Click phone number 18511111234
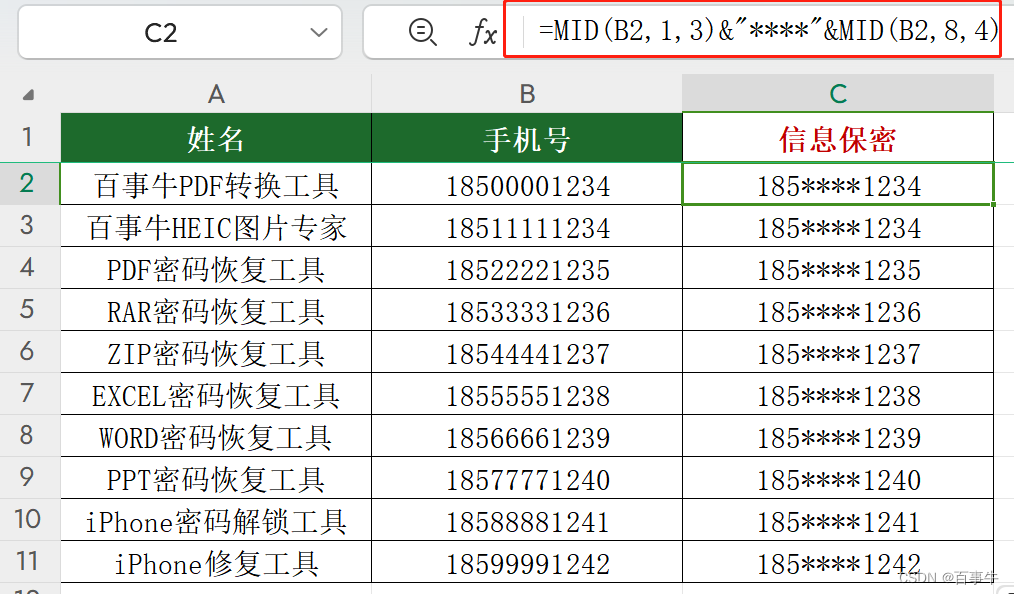 coord(527,226)
